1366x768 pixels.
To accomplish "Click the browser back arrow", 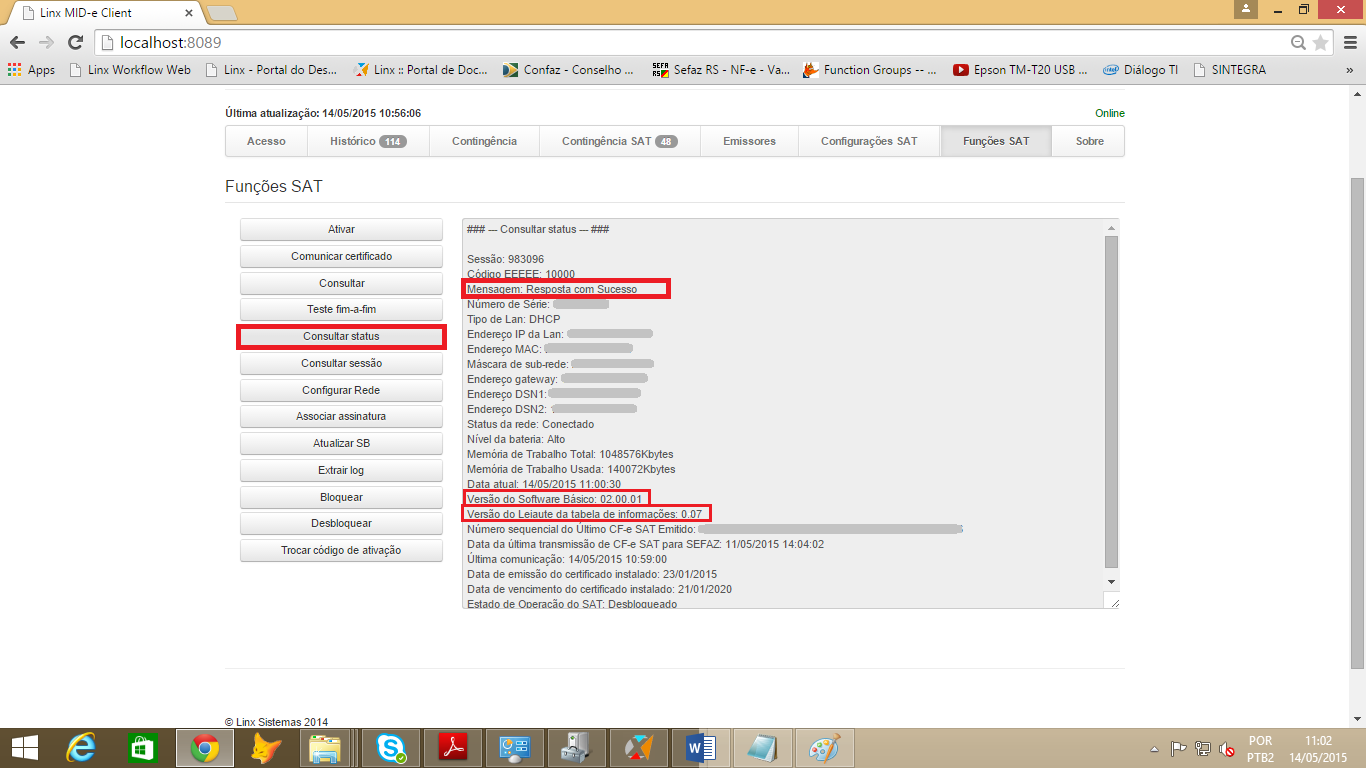I will tap(16, 42).
